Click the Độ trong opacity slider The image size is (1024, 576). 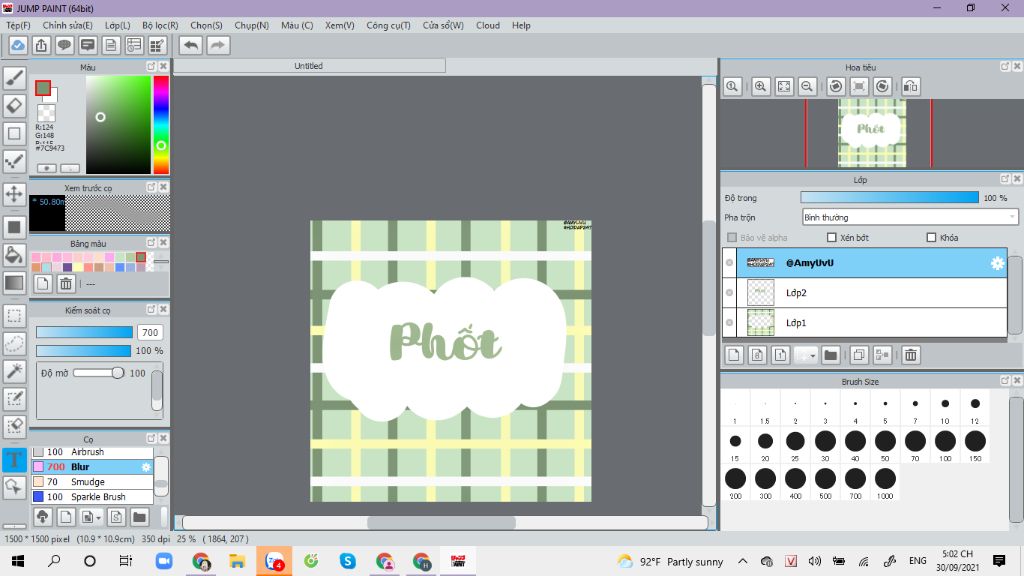(x=889, y=198)
